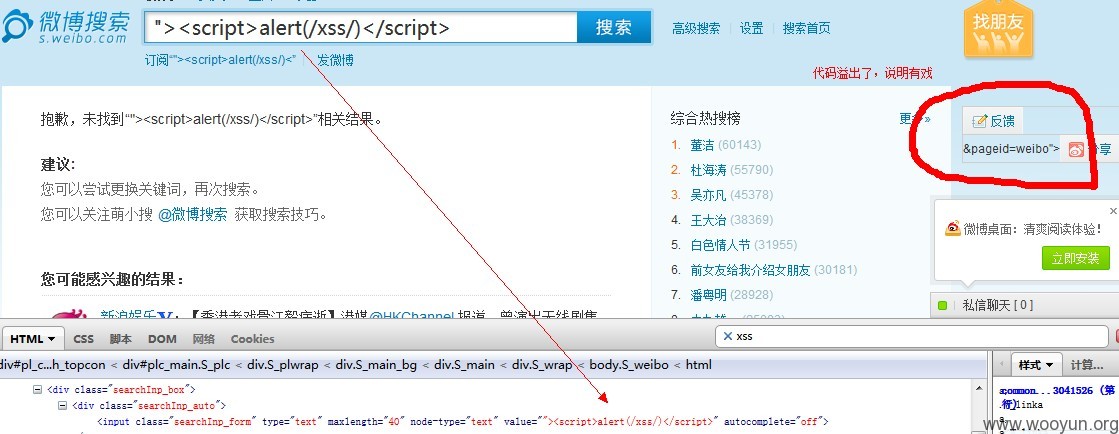Open hot search entry 前女友给我介绍女朋友
The image size is (1119, 434).
[x=750, y=270]
